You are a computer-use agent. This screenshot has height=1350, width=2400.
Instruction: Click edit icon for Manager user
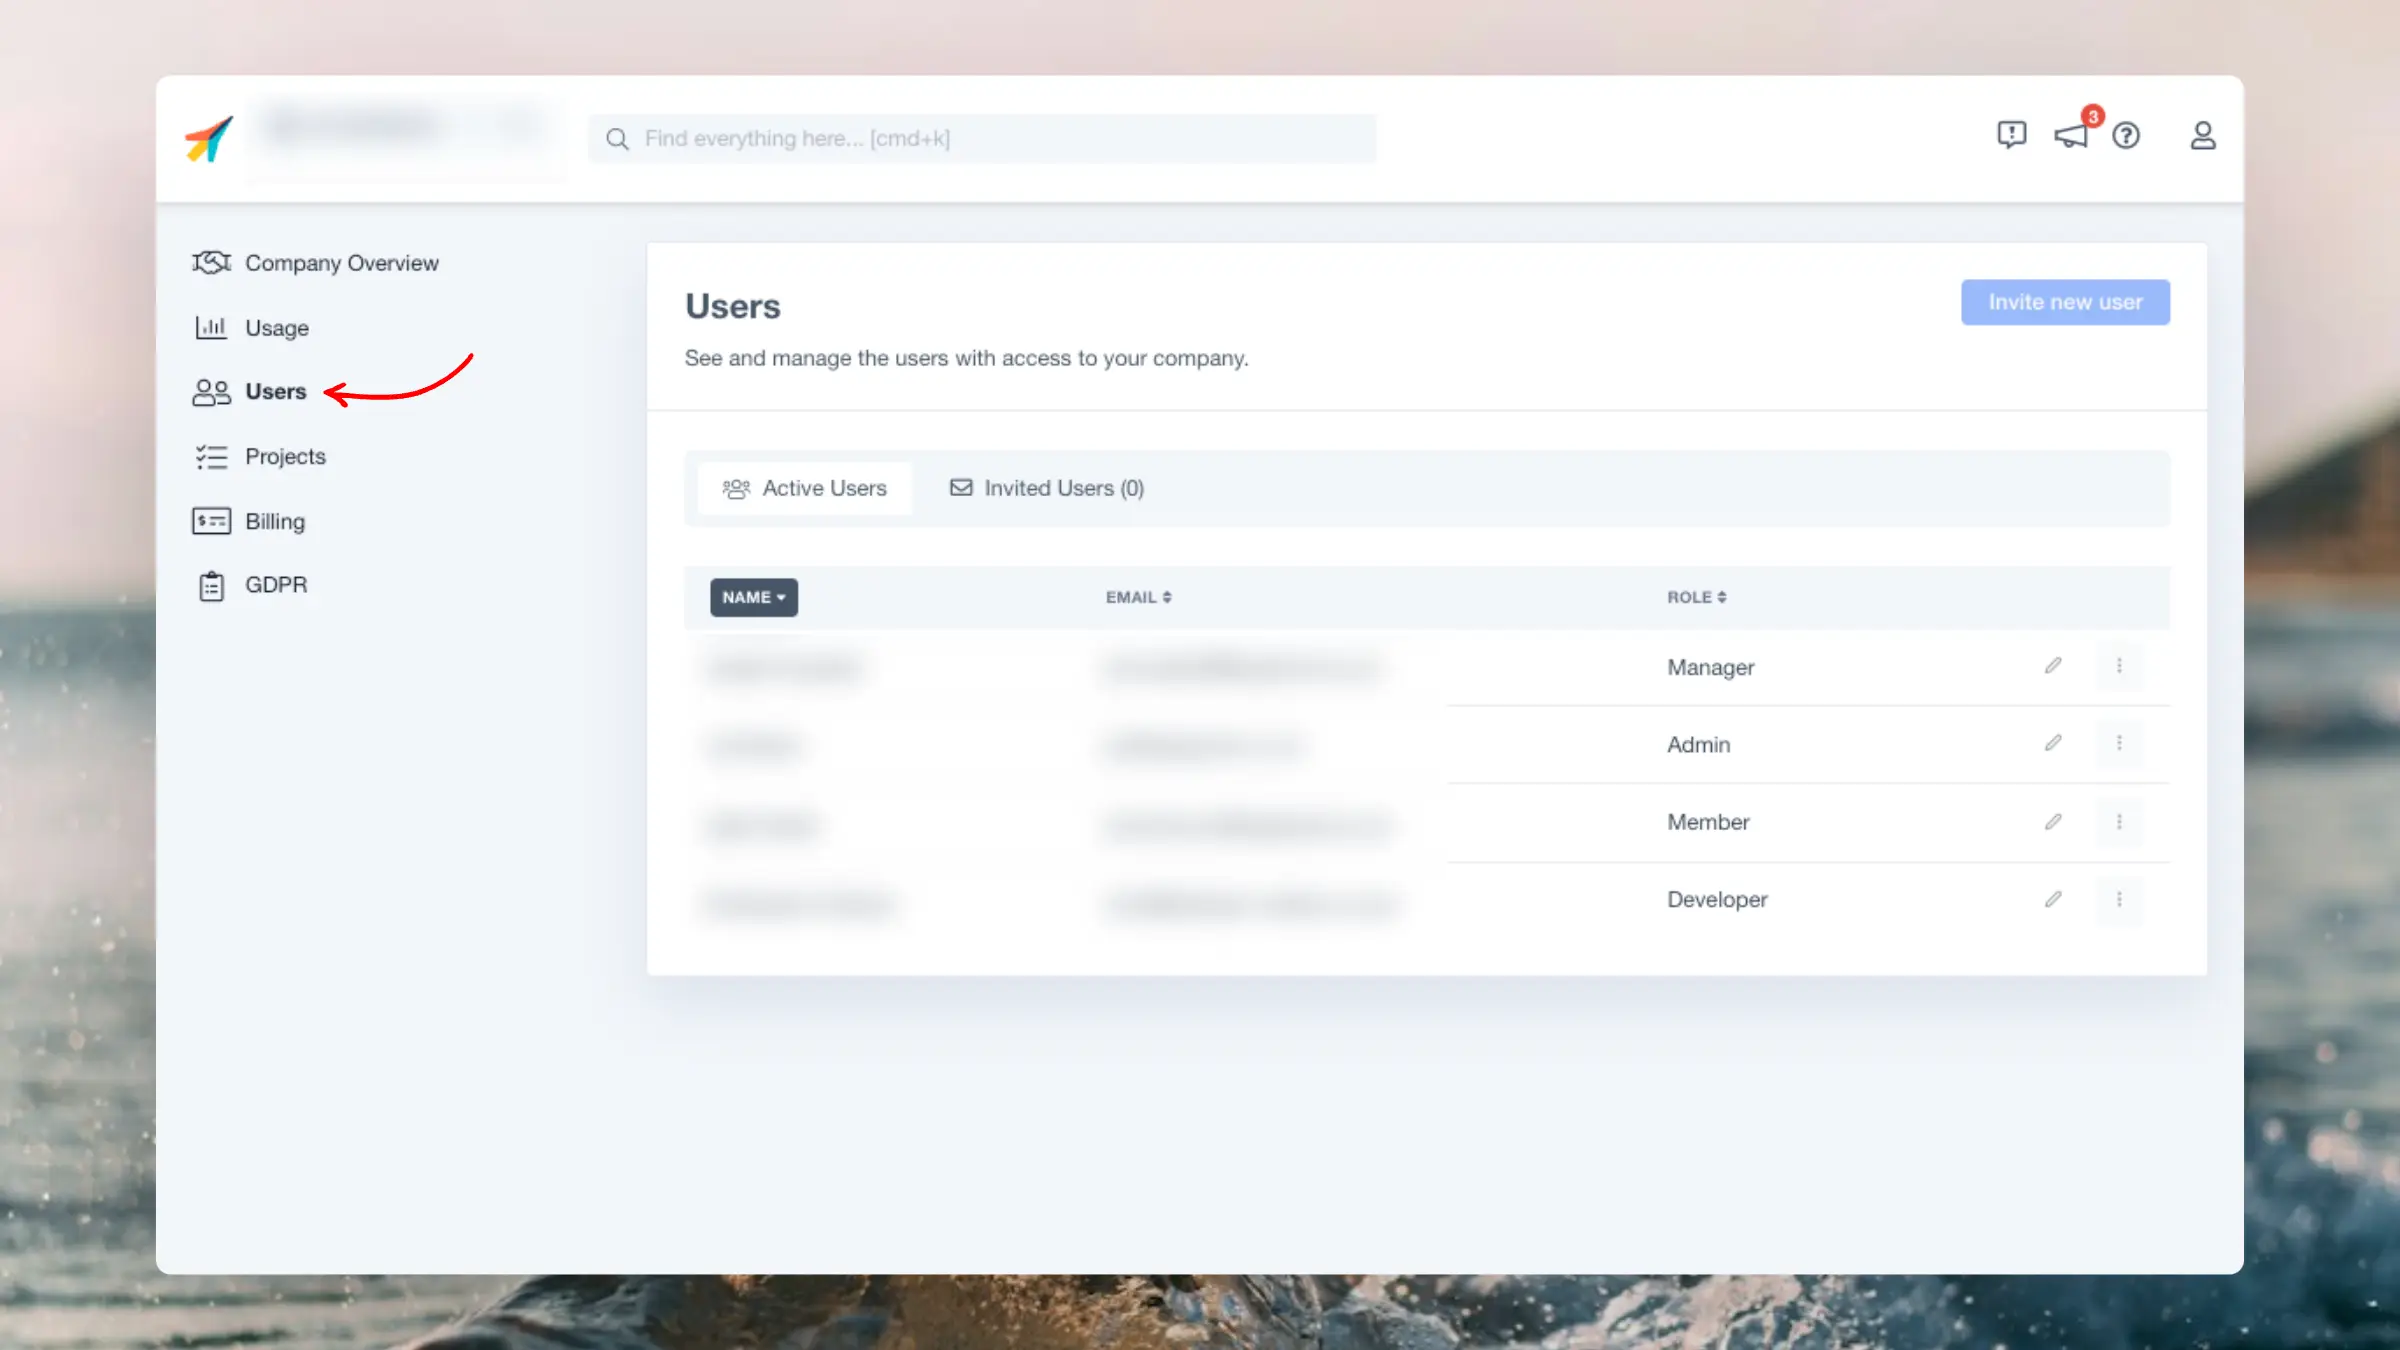(2054, 666)
